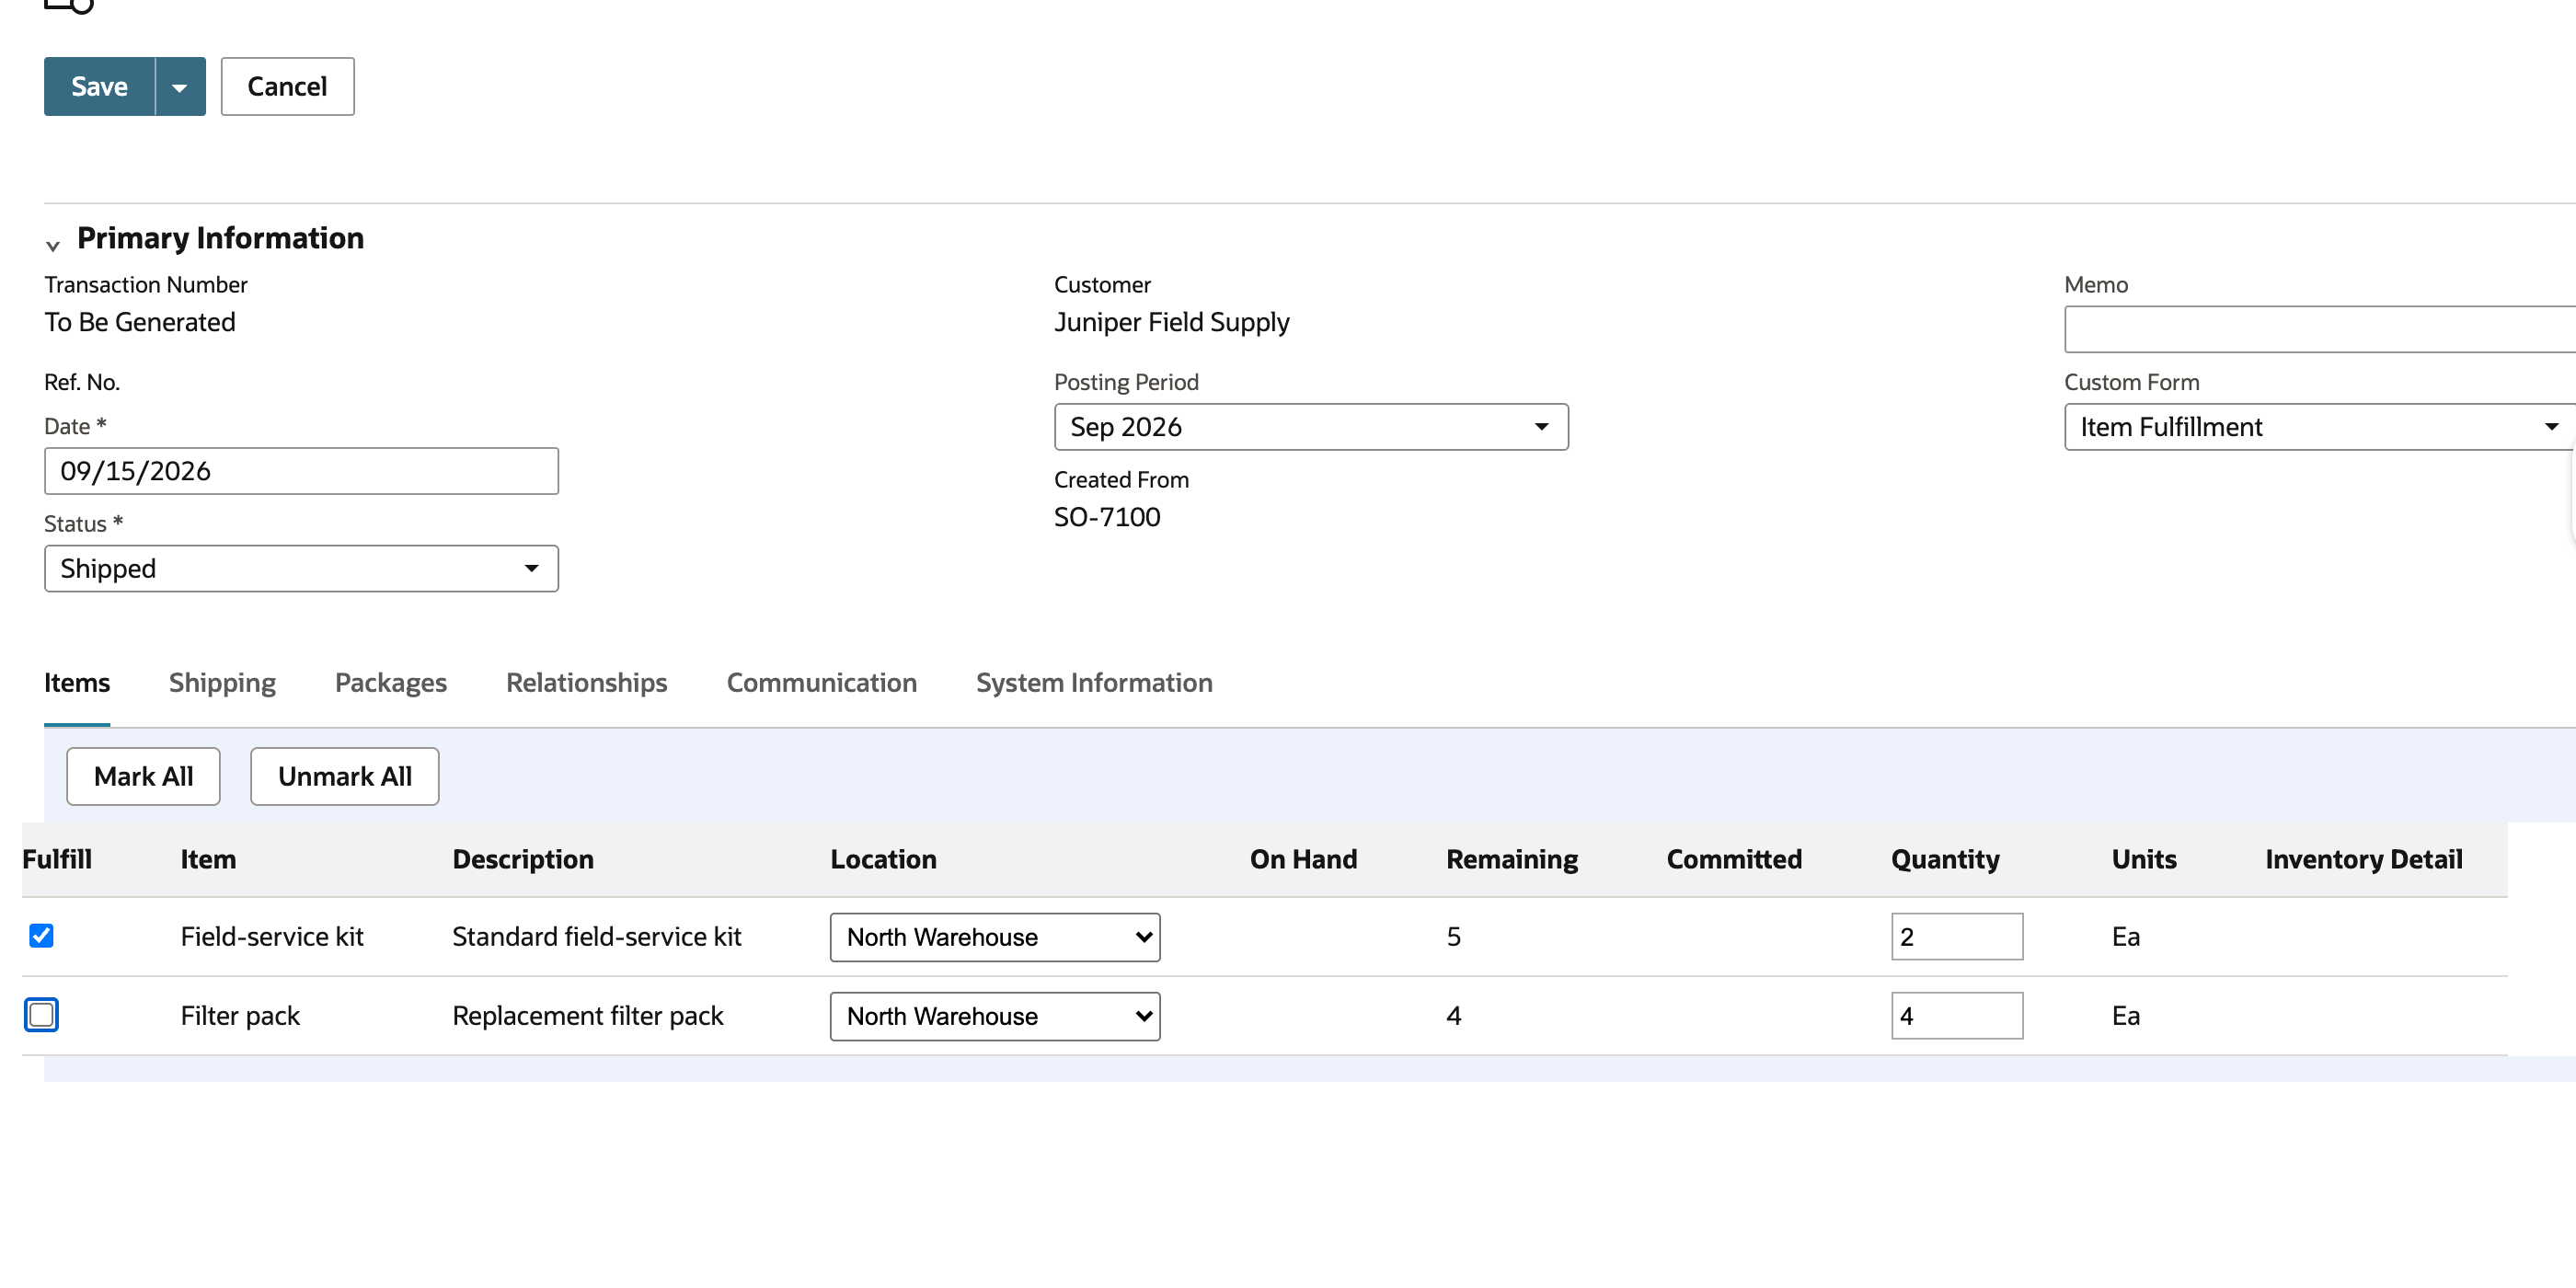Open the Communication tab
Image resolution: width=2576 pixels, height=1288 pixels.
tap(821, 683)
